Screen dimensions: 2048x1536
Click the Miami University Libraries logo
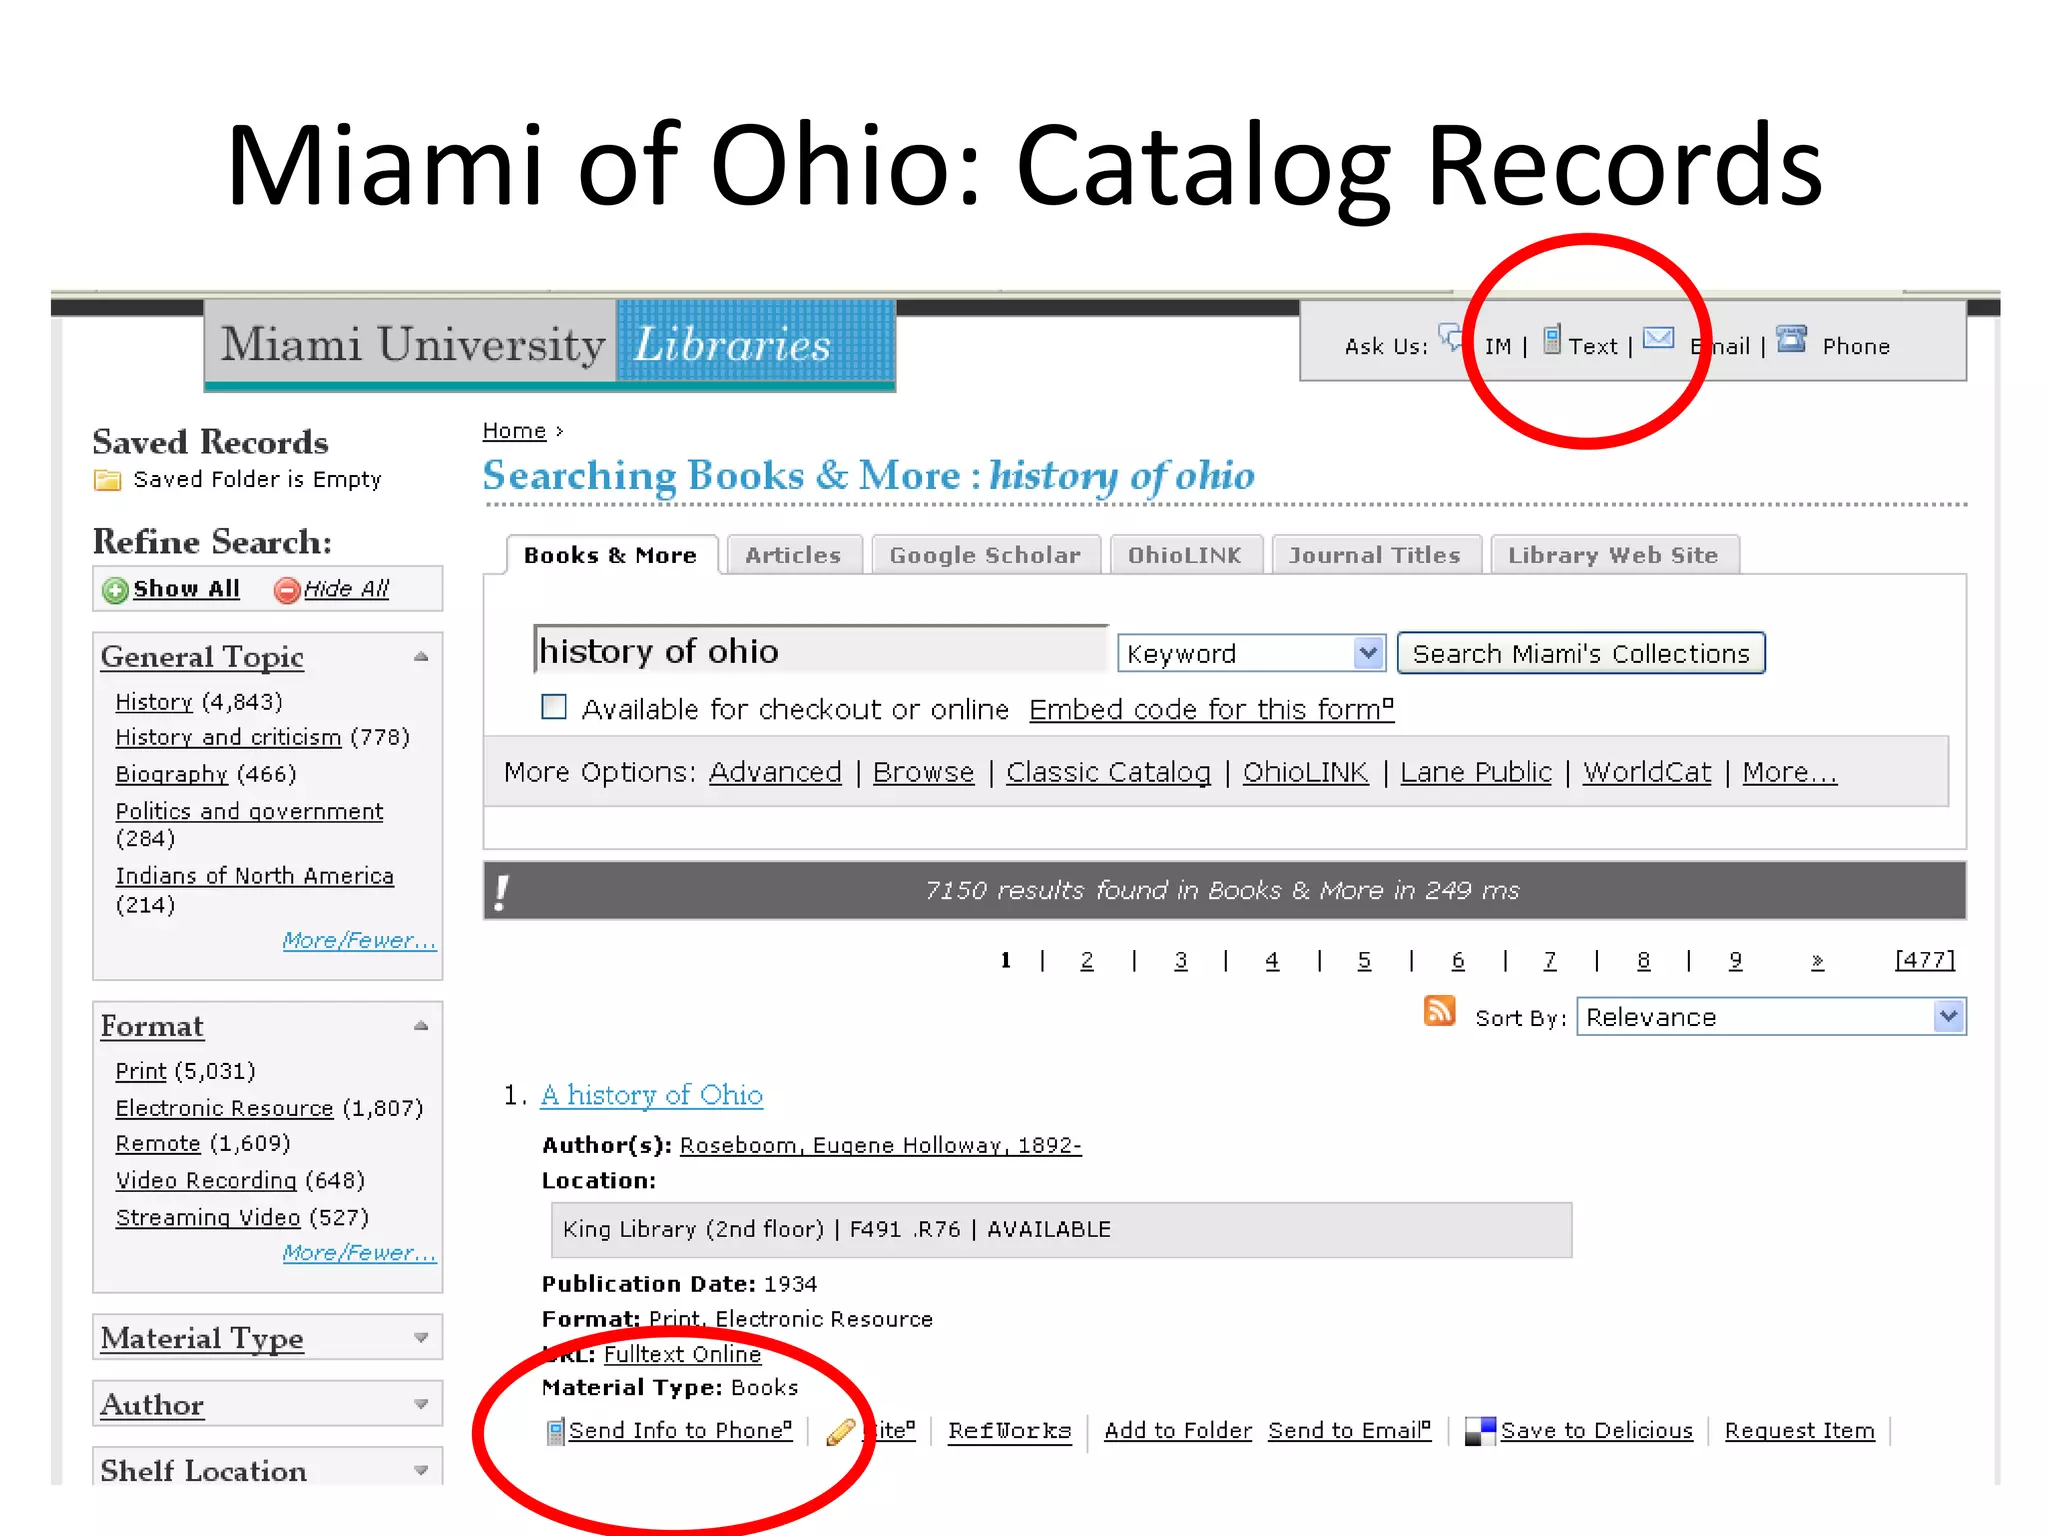pyautogui.click(x=550, y=345)
